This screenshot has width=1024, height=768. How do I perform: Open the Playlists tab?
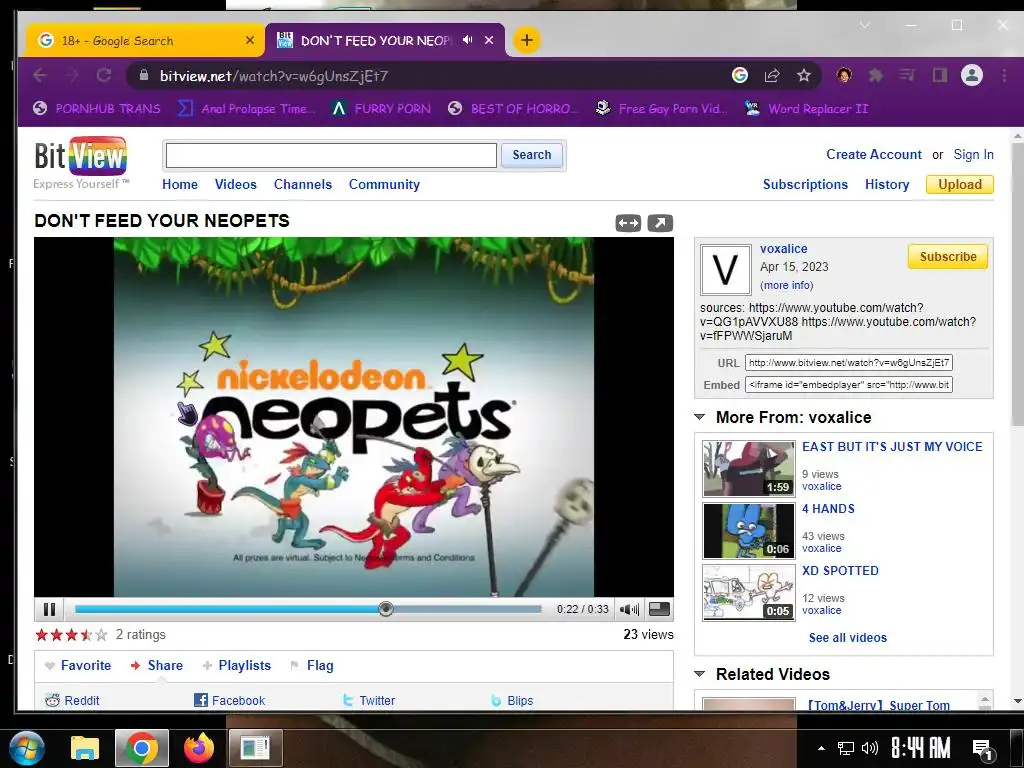click(x=236, y=665)
